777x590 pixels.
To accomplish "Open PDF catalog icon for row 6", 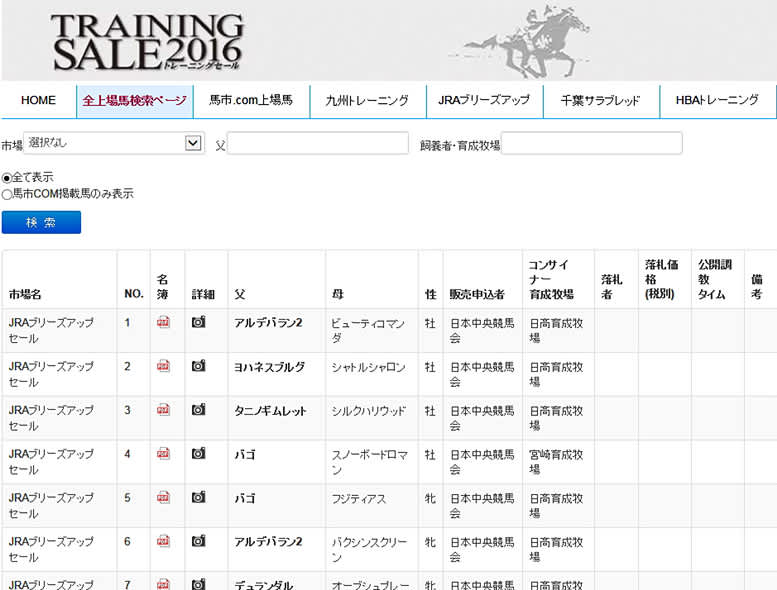I will [x=163, y=540].
